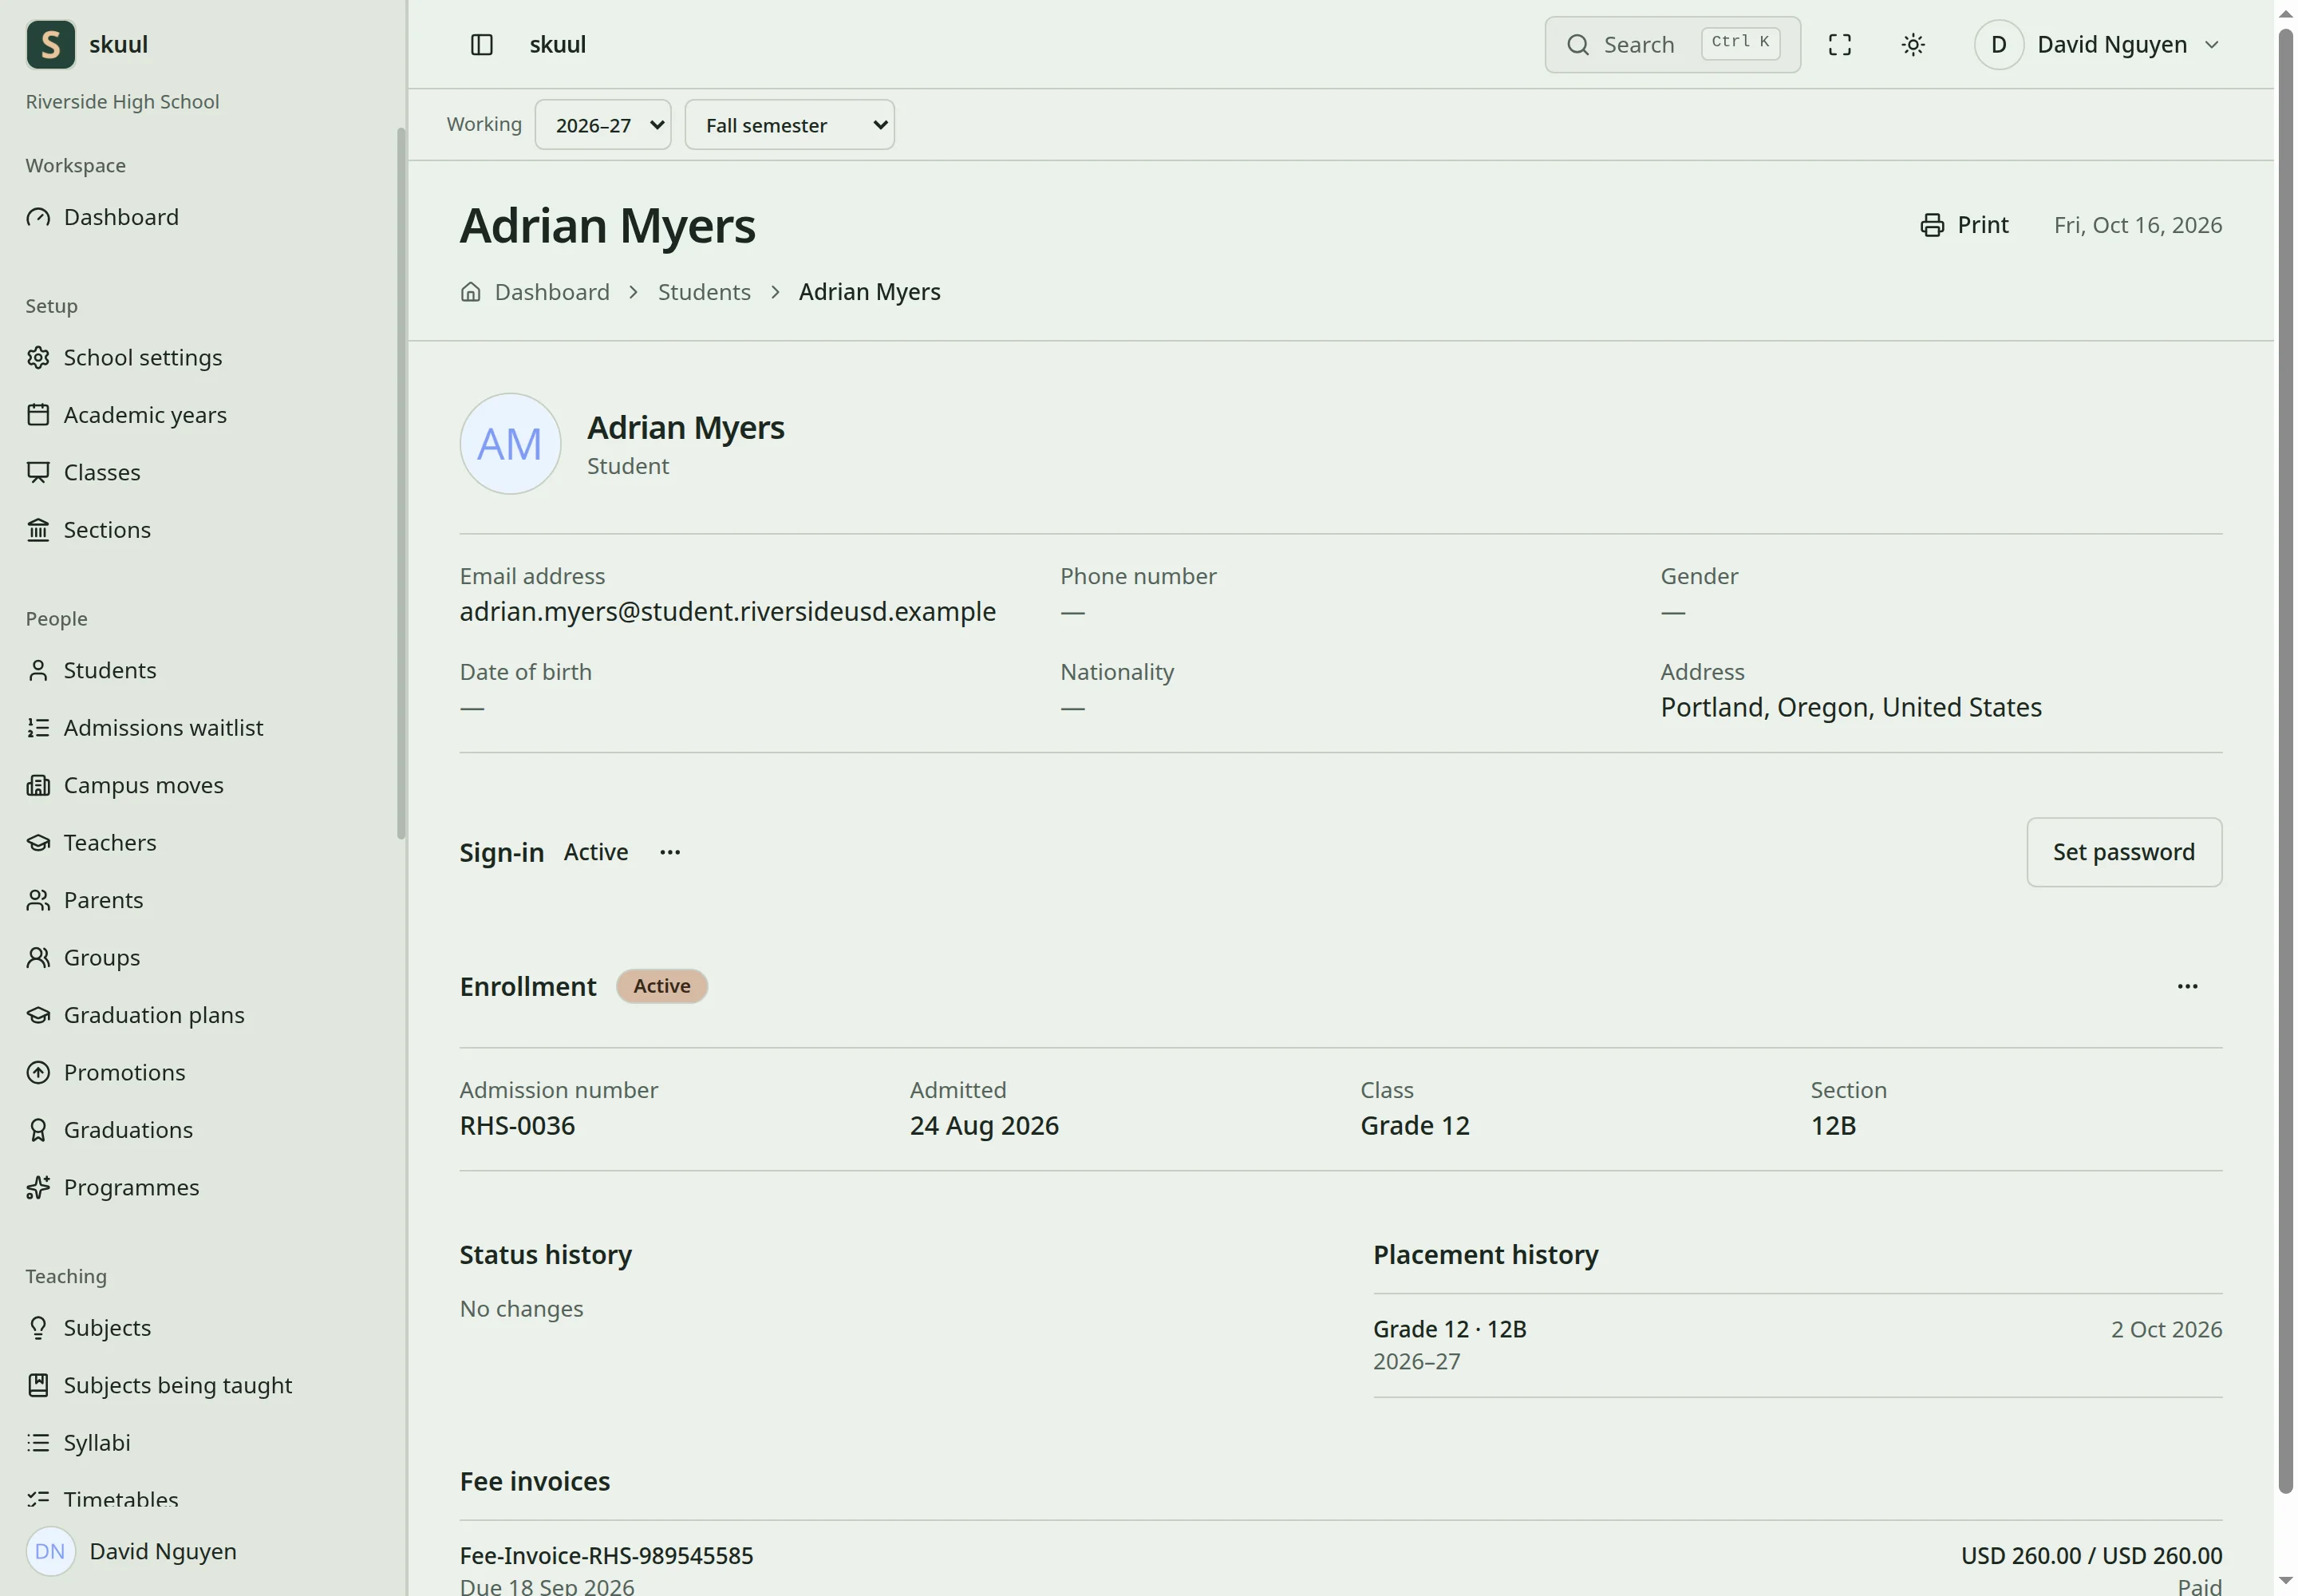The image size is (2298, 1596).
Task: Click the AM avatar thumbnail
Action: (510, 443)
